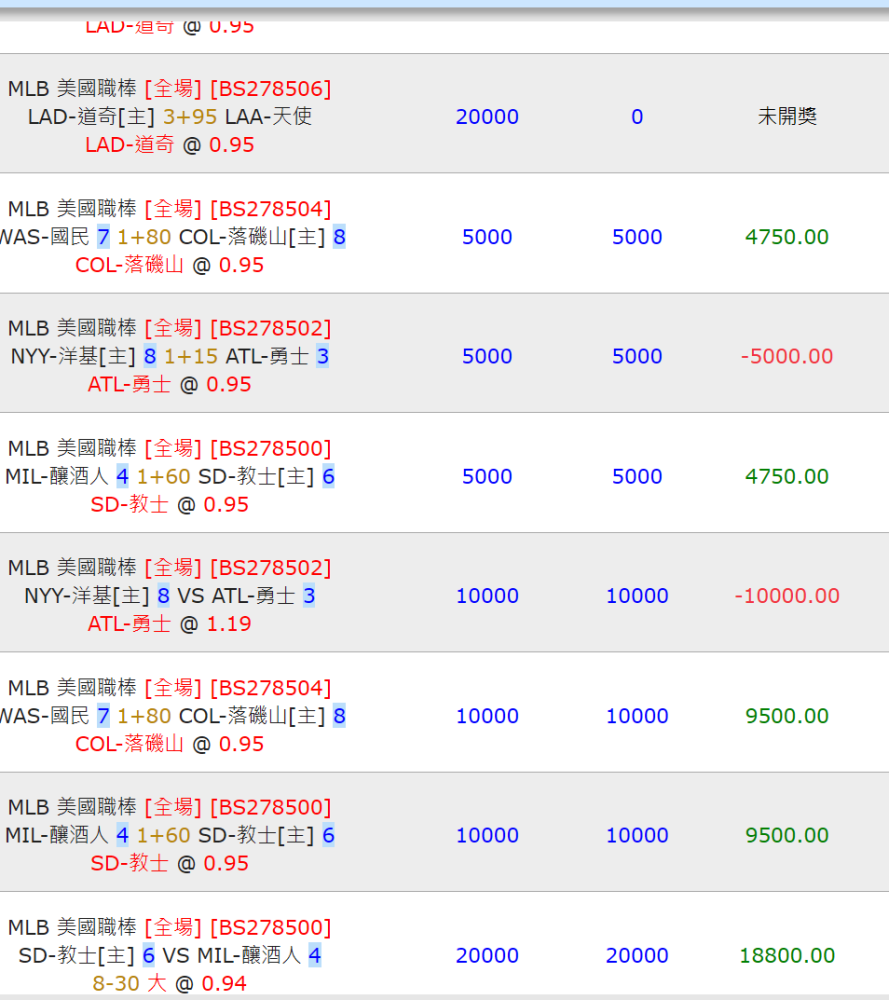Click the 20000 stake in the pending LAD row
The height and width of the screenshot is (1000, 889).
[487, 117]
